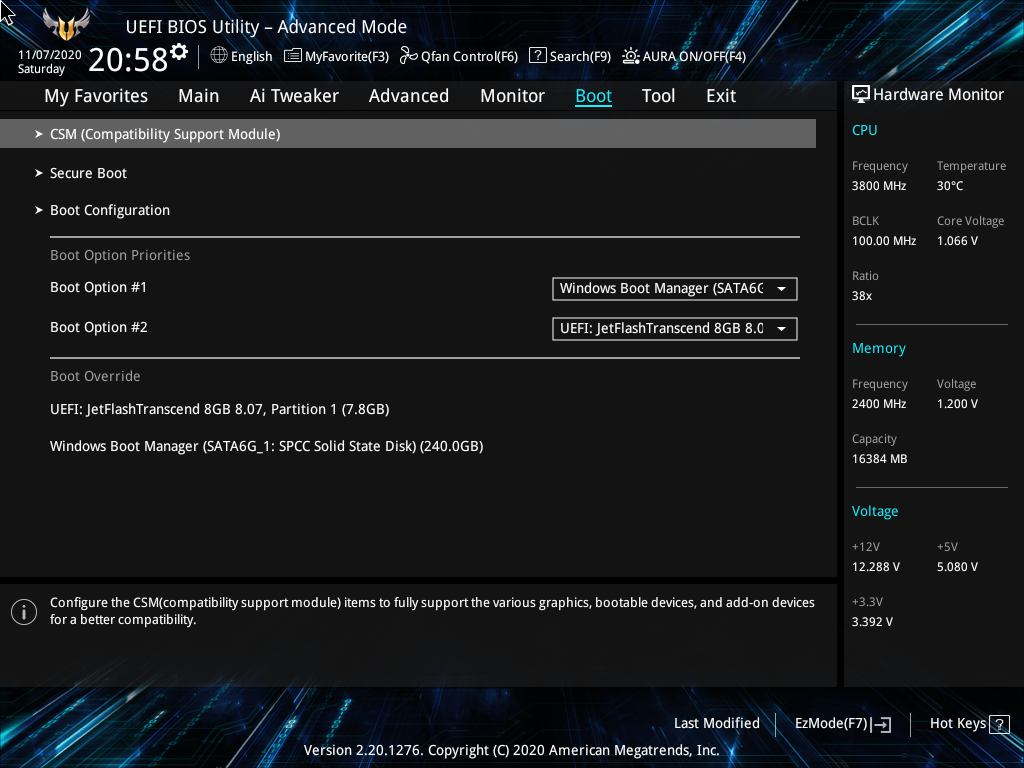
Task: Switch to the Exit tab
Action: point(721,96)
